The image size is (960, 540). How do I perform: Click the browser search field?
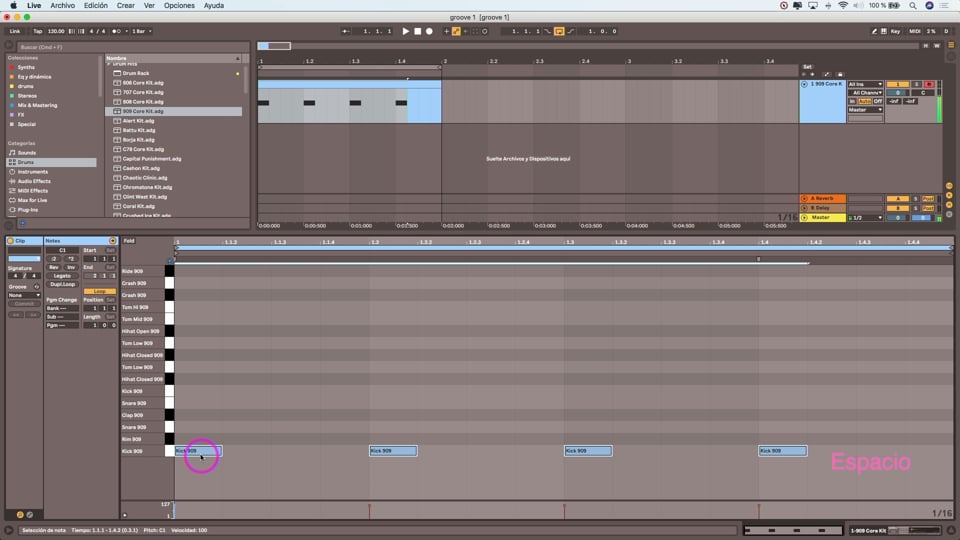[x=133, y=47]
